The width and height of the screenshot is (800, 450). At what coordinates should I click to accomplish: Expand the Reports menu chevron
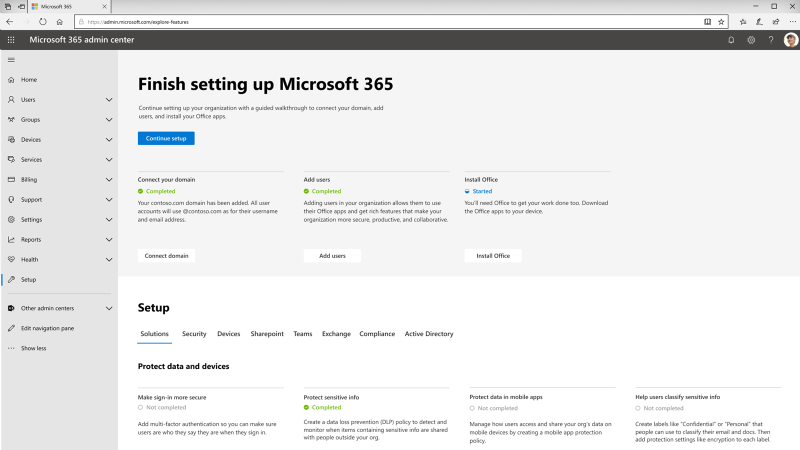(109, 239)
